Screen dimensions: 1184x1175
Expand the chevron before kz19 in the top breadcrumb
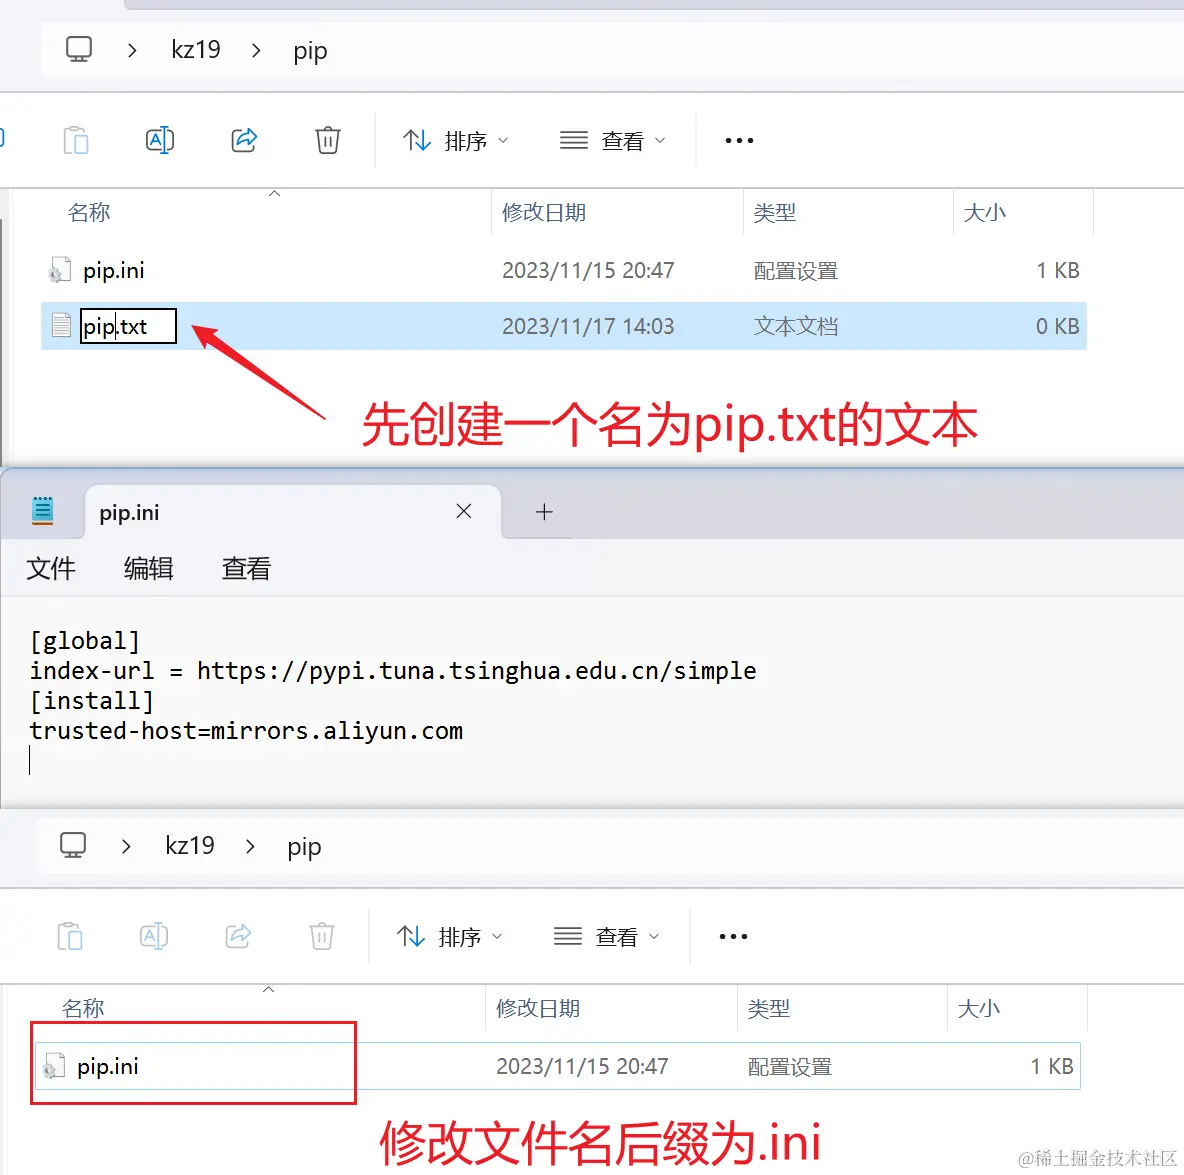point(132,51)
